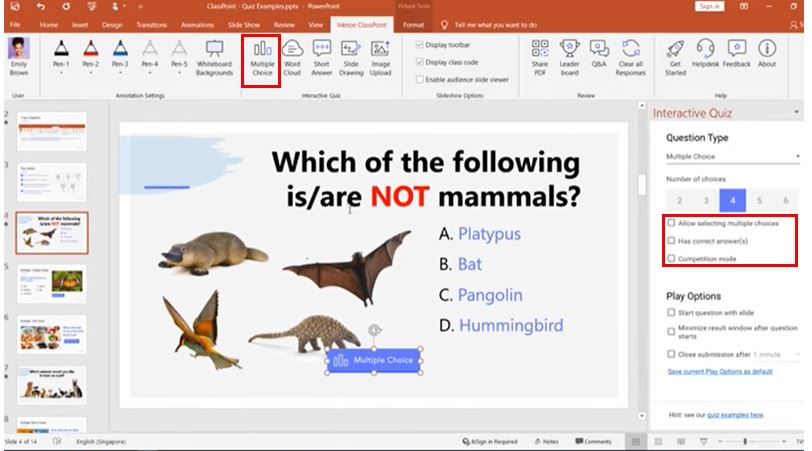Check Start question with slide
Screen dimensions: 812x451
671,313
